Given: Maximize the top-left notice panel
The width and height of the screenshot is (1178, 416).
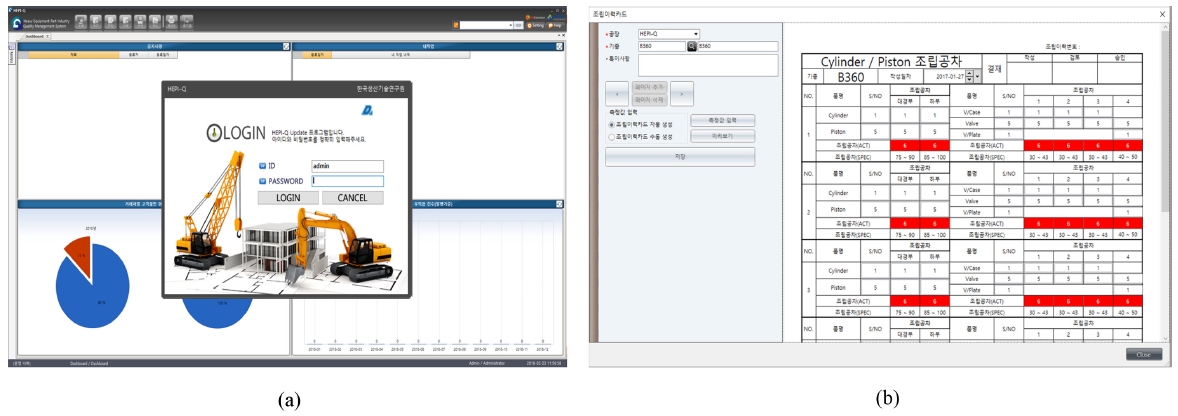Looking at the screenshot, I should pyautogui.click(x=284, y=46).
